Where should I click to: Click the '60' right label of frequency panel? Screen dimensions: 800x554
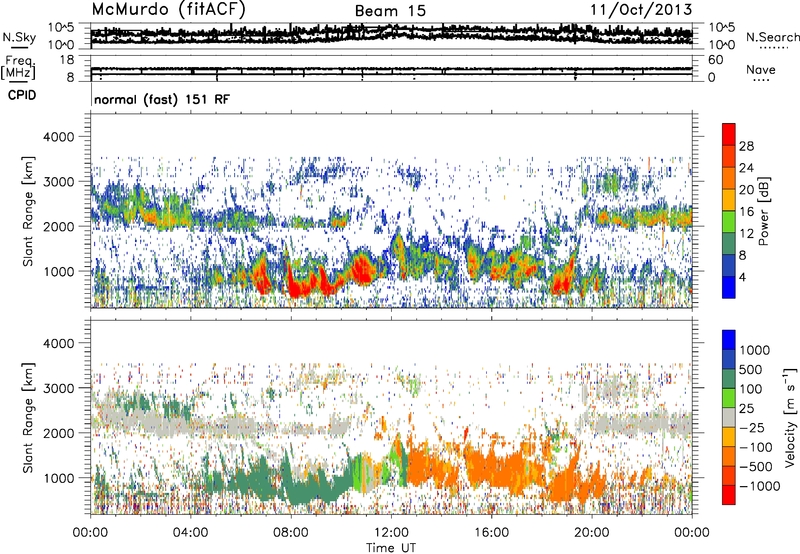(x=715, y=60)
